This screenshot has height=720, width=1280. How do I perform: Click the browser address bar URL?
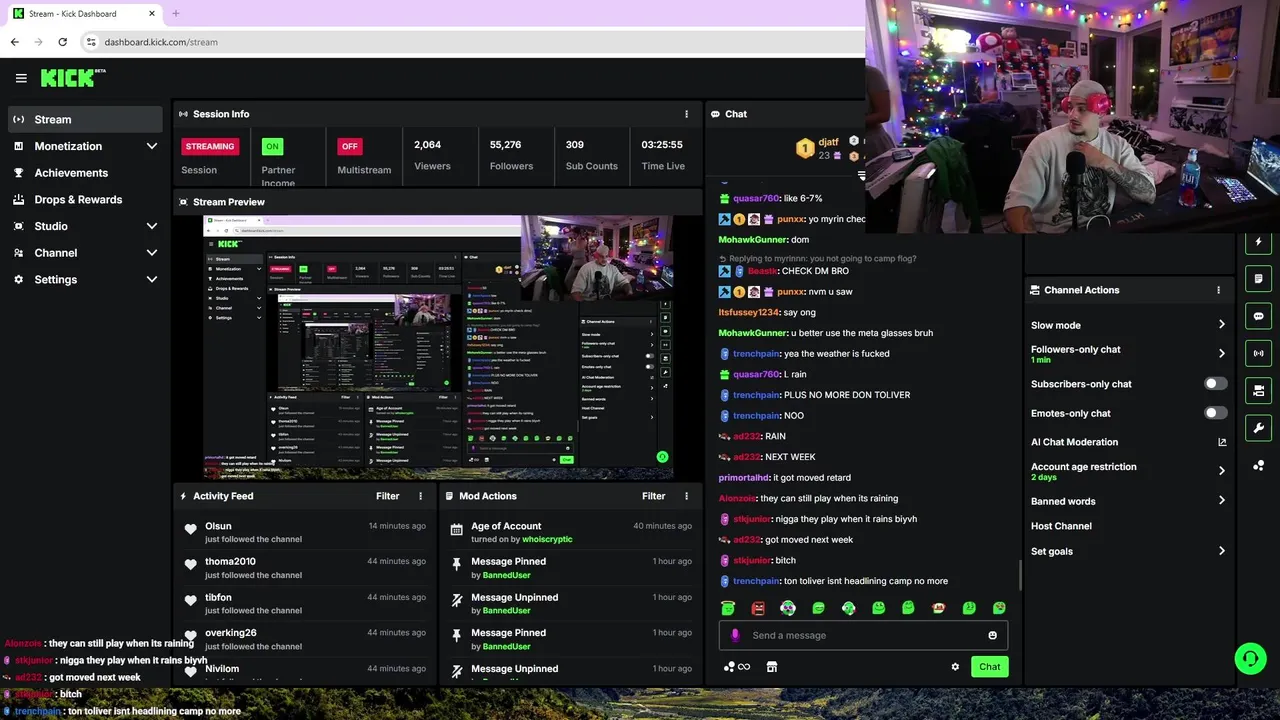[161, 42]
